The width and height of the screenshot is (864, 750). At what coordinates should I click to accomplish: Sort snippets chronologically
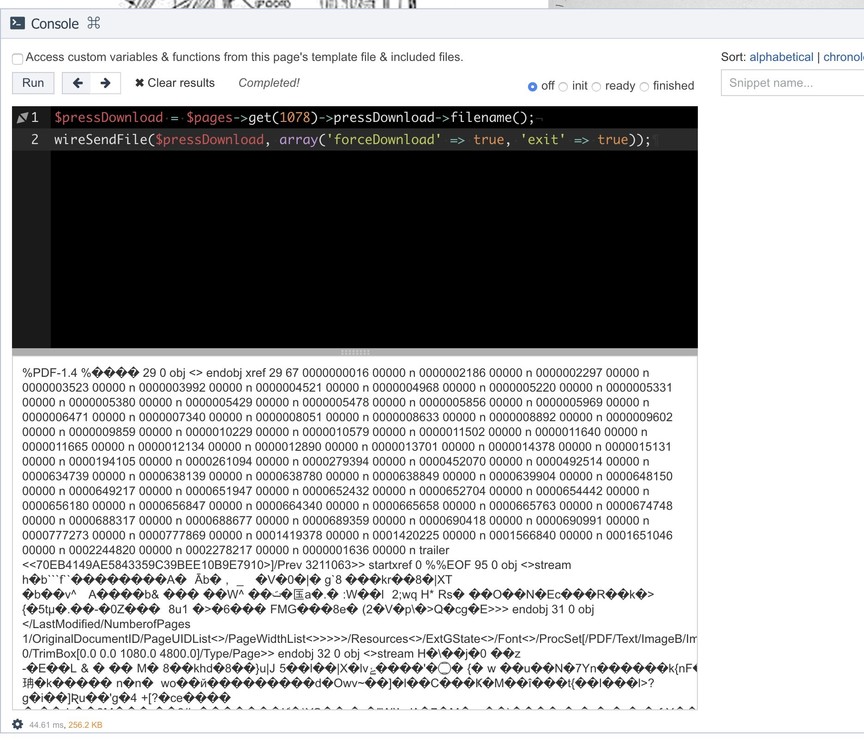click(x=843, y=57)
